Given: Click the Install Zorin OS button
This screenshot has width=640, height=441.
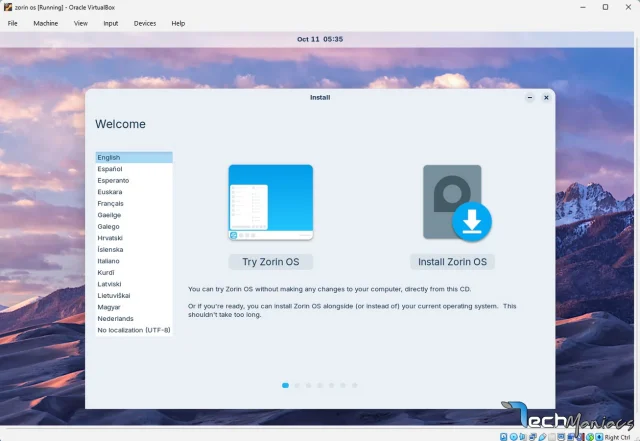Looking at the screenshot, I should [452, 262].
